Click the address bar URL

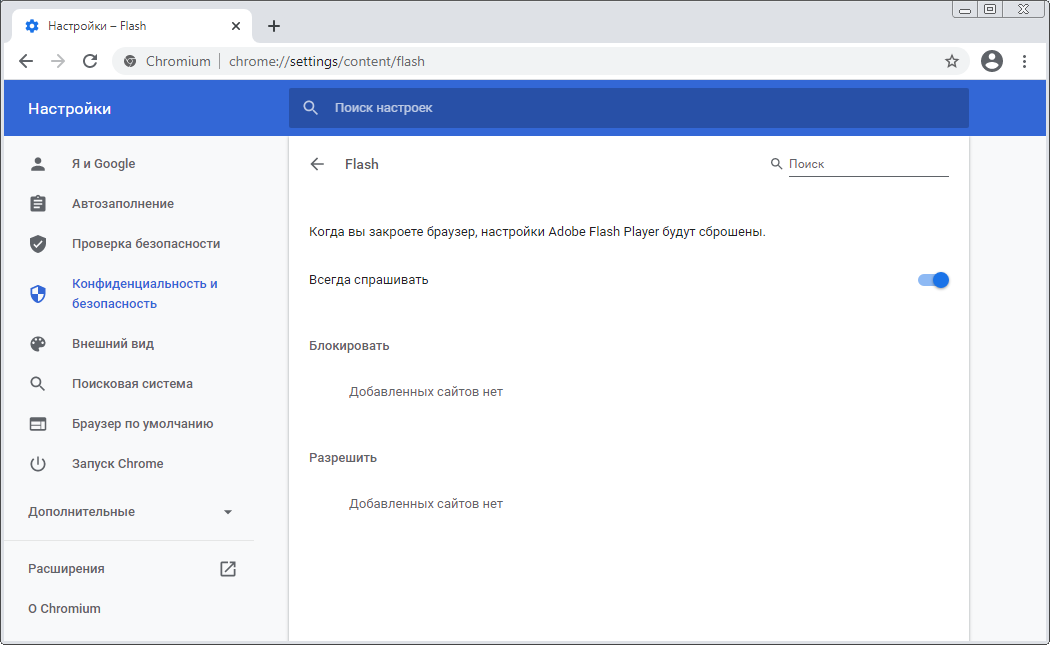click(327, 62)
